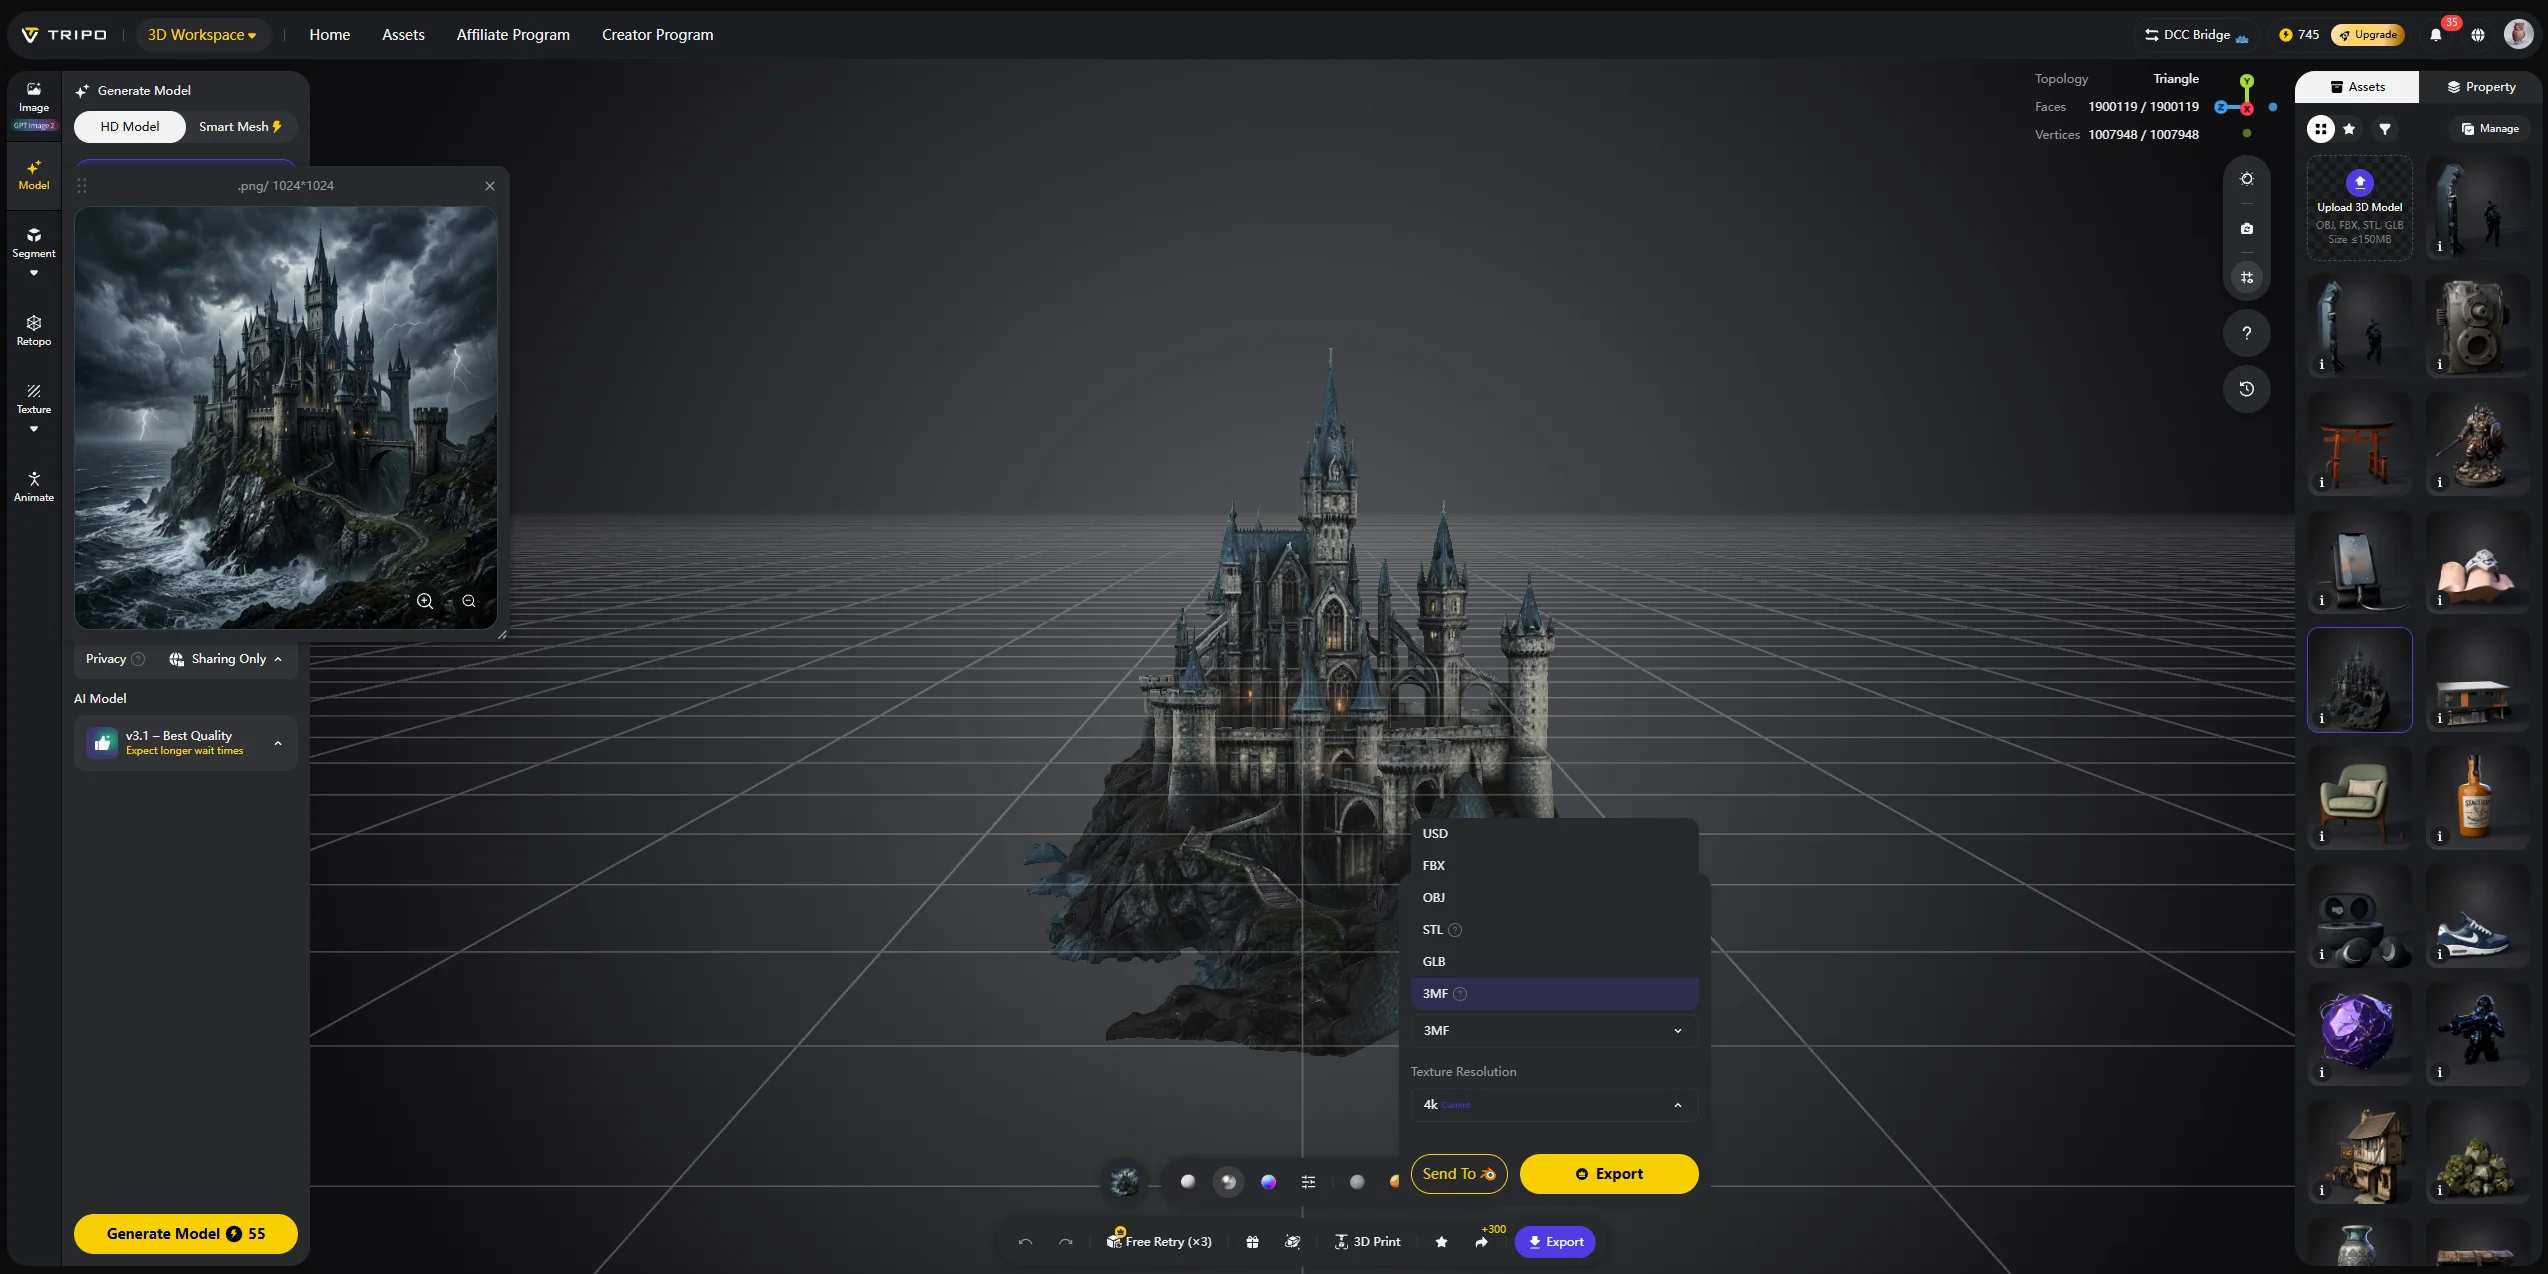This screenshot has height=1274, width=2548.
Task: Choose GLB export format
Action: 1554,962
